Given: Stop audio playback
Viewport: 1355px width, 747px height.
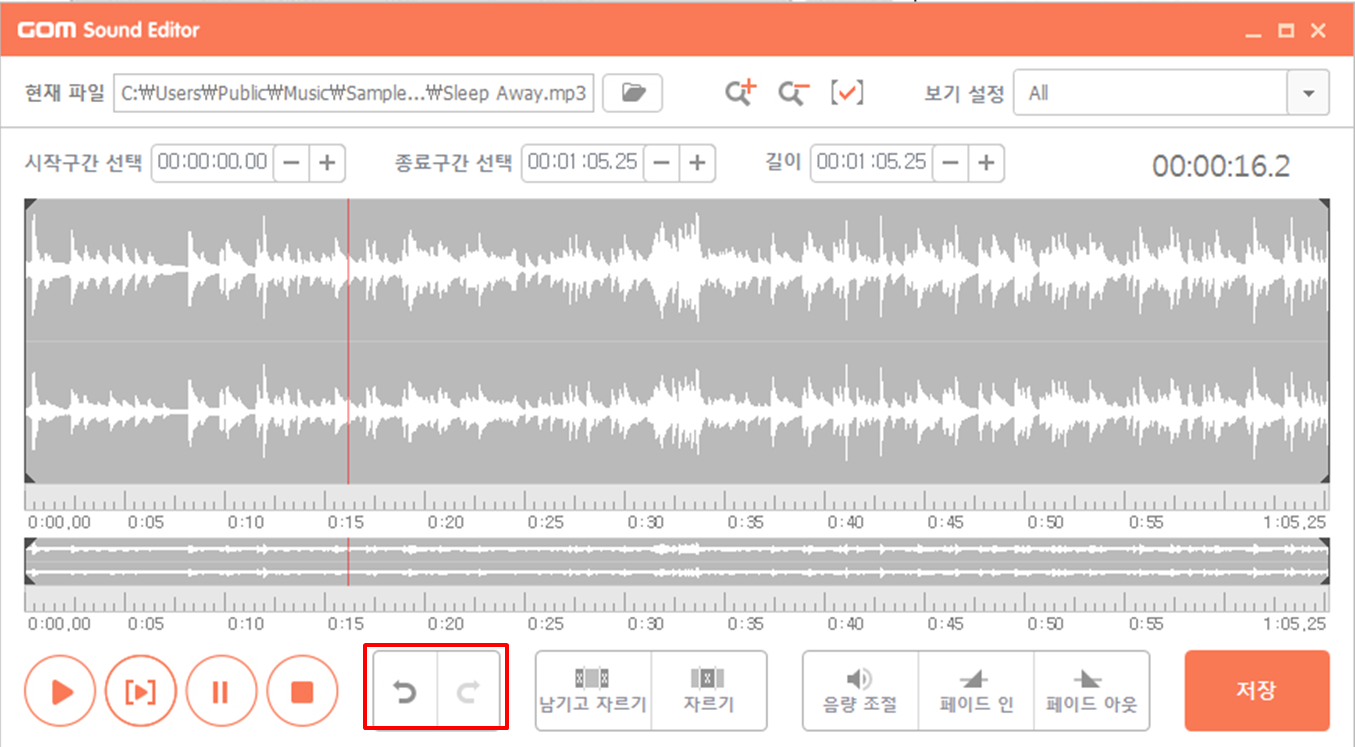Looking at the screenshot, I should point(302,690).
